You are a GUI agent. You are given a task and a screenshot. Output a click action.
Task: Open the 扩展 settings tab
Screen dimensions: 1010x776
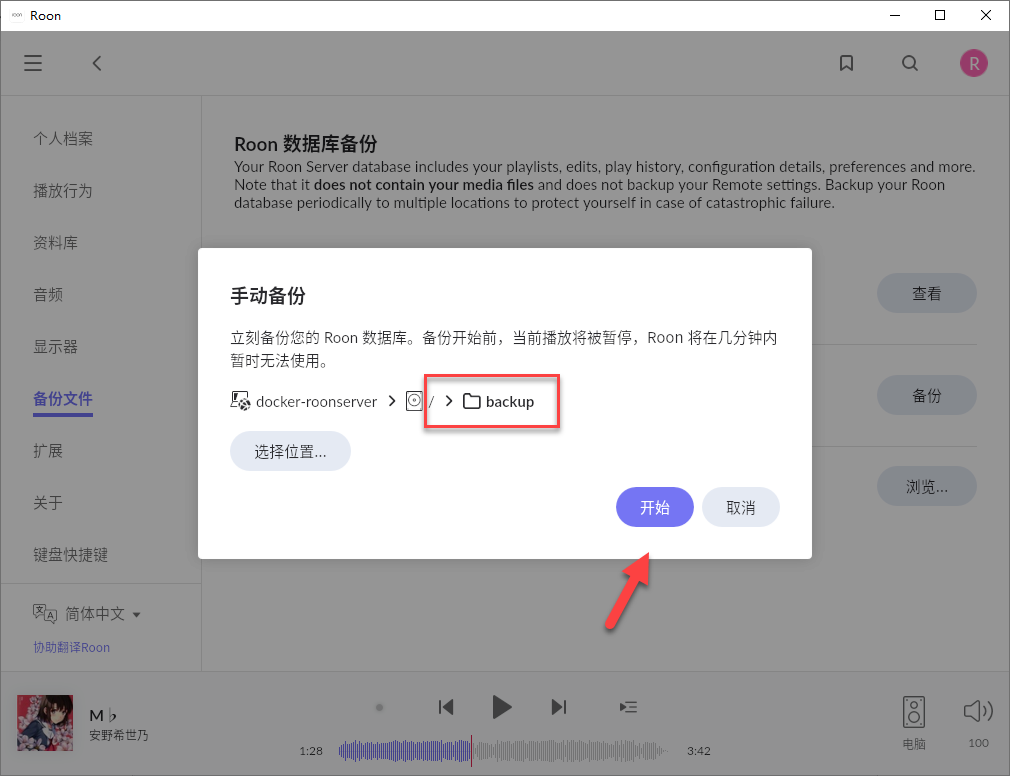point(48,451)
